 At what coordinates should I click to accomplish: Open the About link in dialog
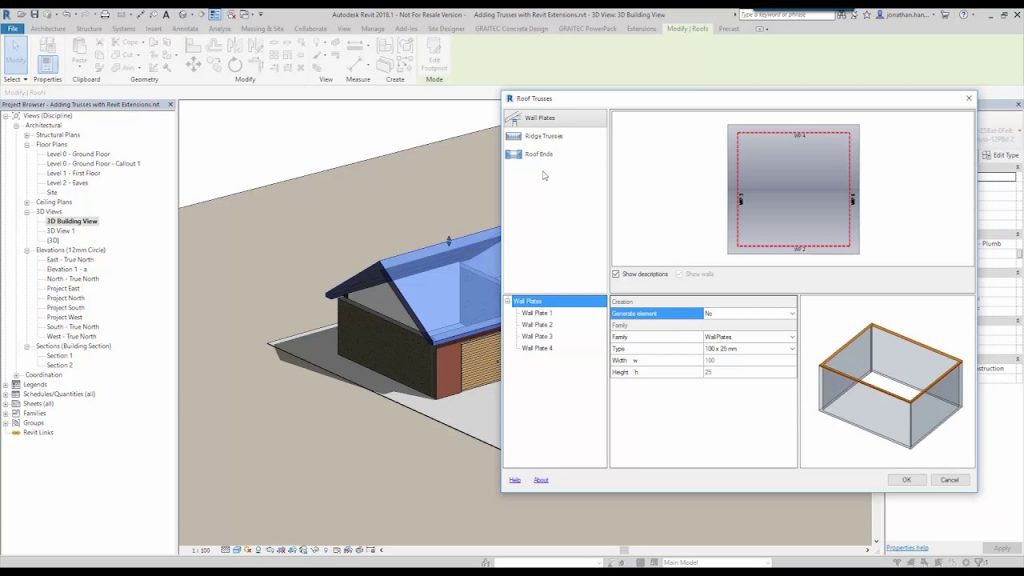[x=541, y=480]
